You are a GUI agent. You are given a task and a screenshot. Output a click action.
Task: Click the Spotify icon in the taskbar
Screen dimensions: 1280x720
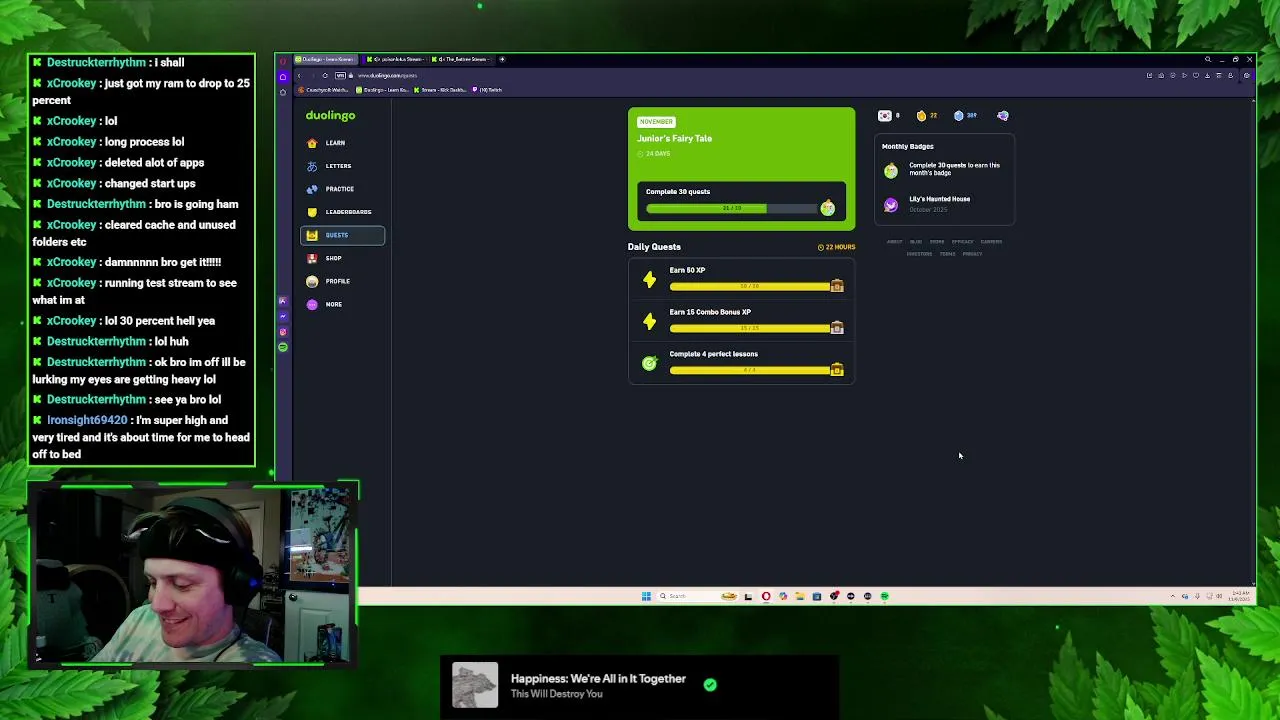884,596
